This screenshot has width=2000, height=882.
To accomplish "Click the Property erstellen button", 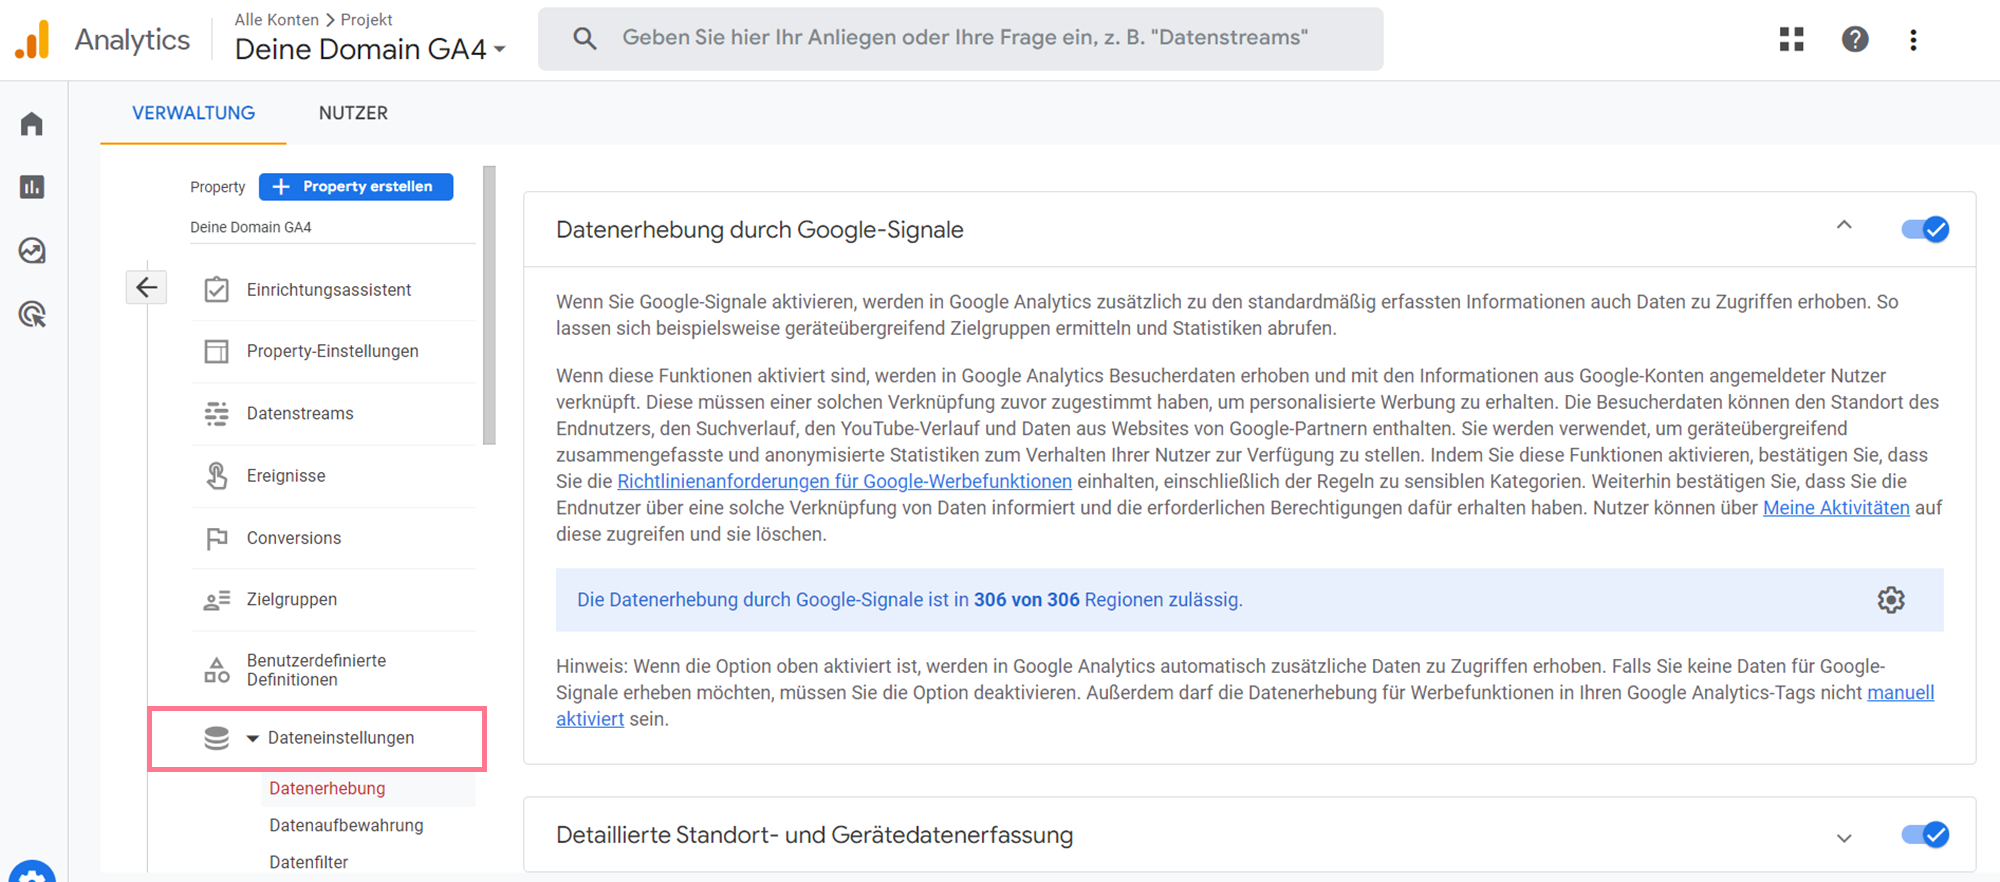I will 356,187.
